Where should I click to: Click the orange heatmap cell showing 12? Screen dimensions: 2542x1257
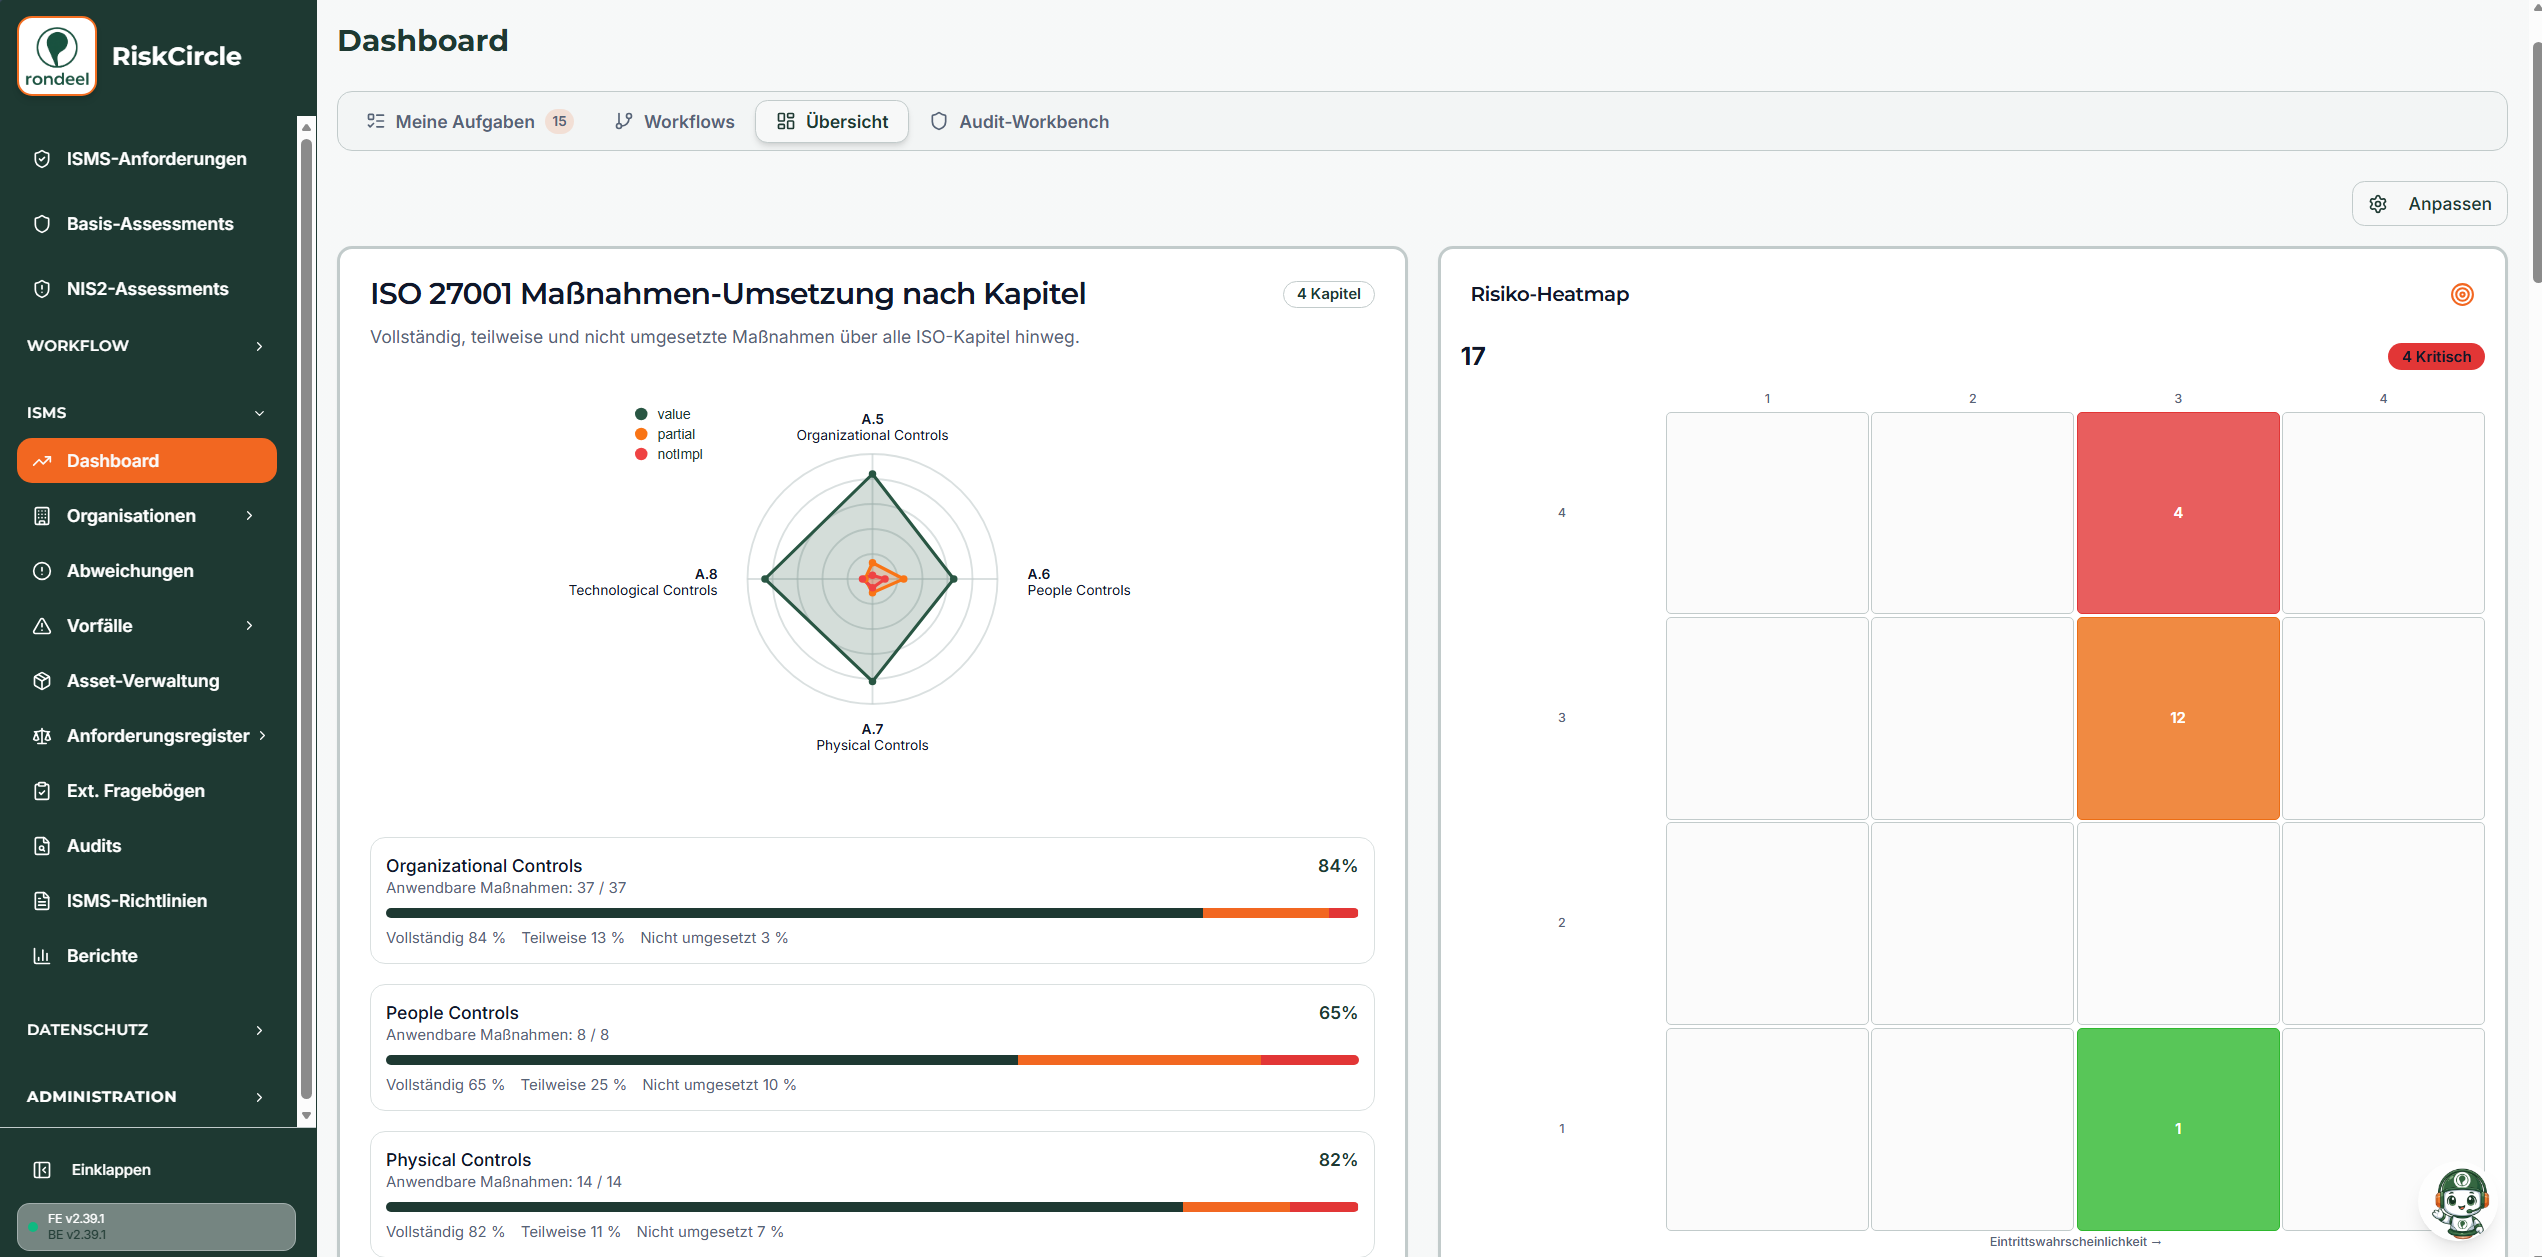point(2178,718)
